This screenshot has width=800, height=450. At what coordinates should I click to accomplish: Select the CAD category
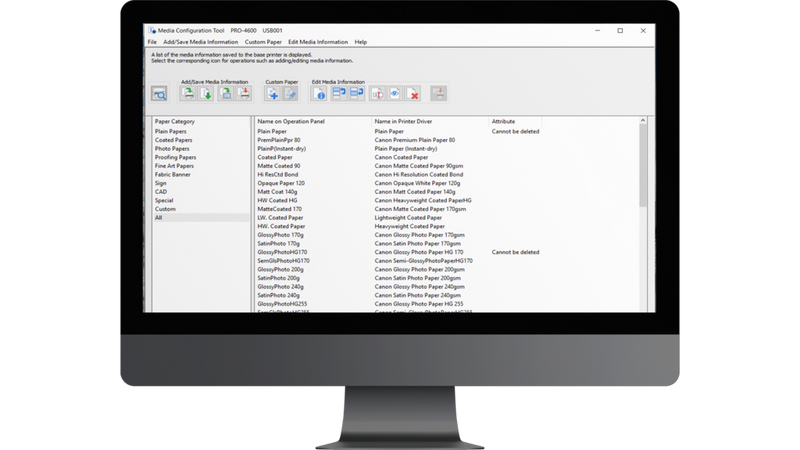coord(161,192)
